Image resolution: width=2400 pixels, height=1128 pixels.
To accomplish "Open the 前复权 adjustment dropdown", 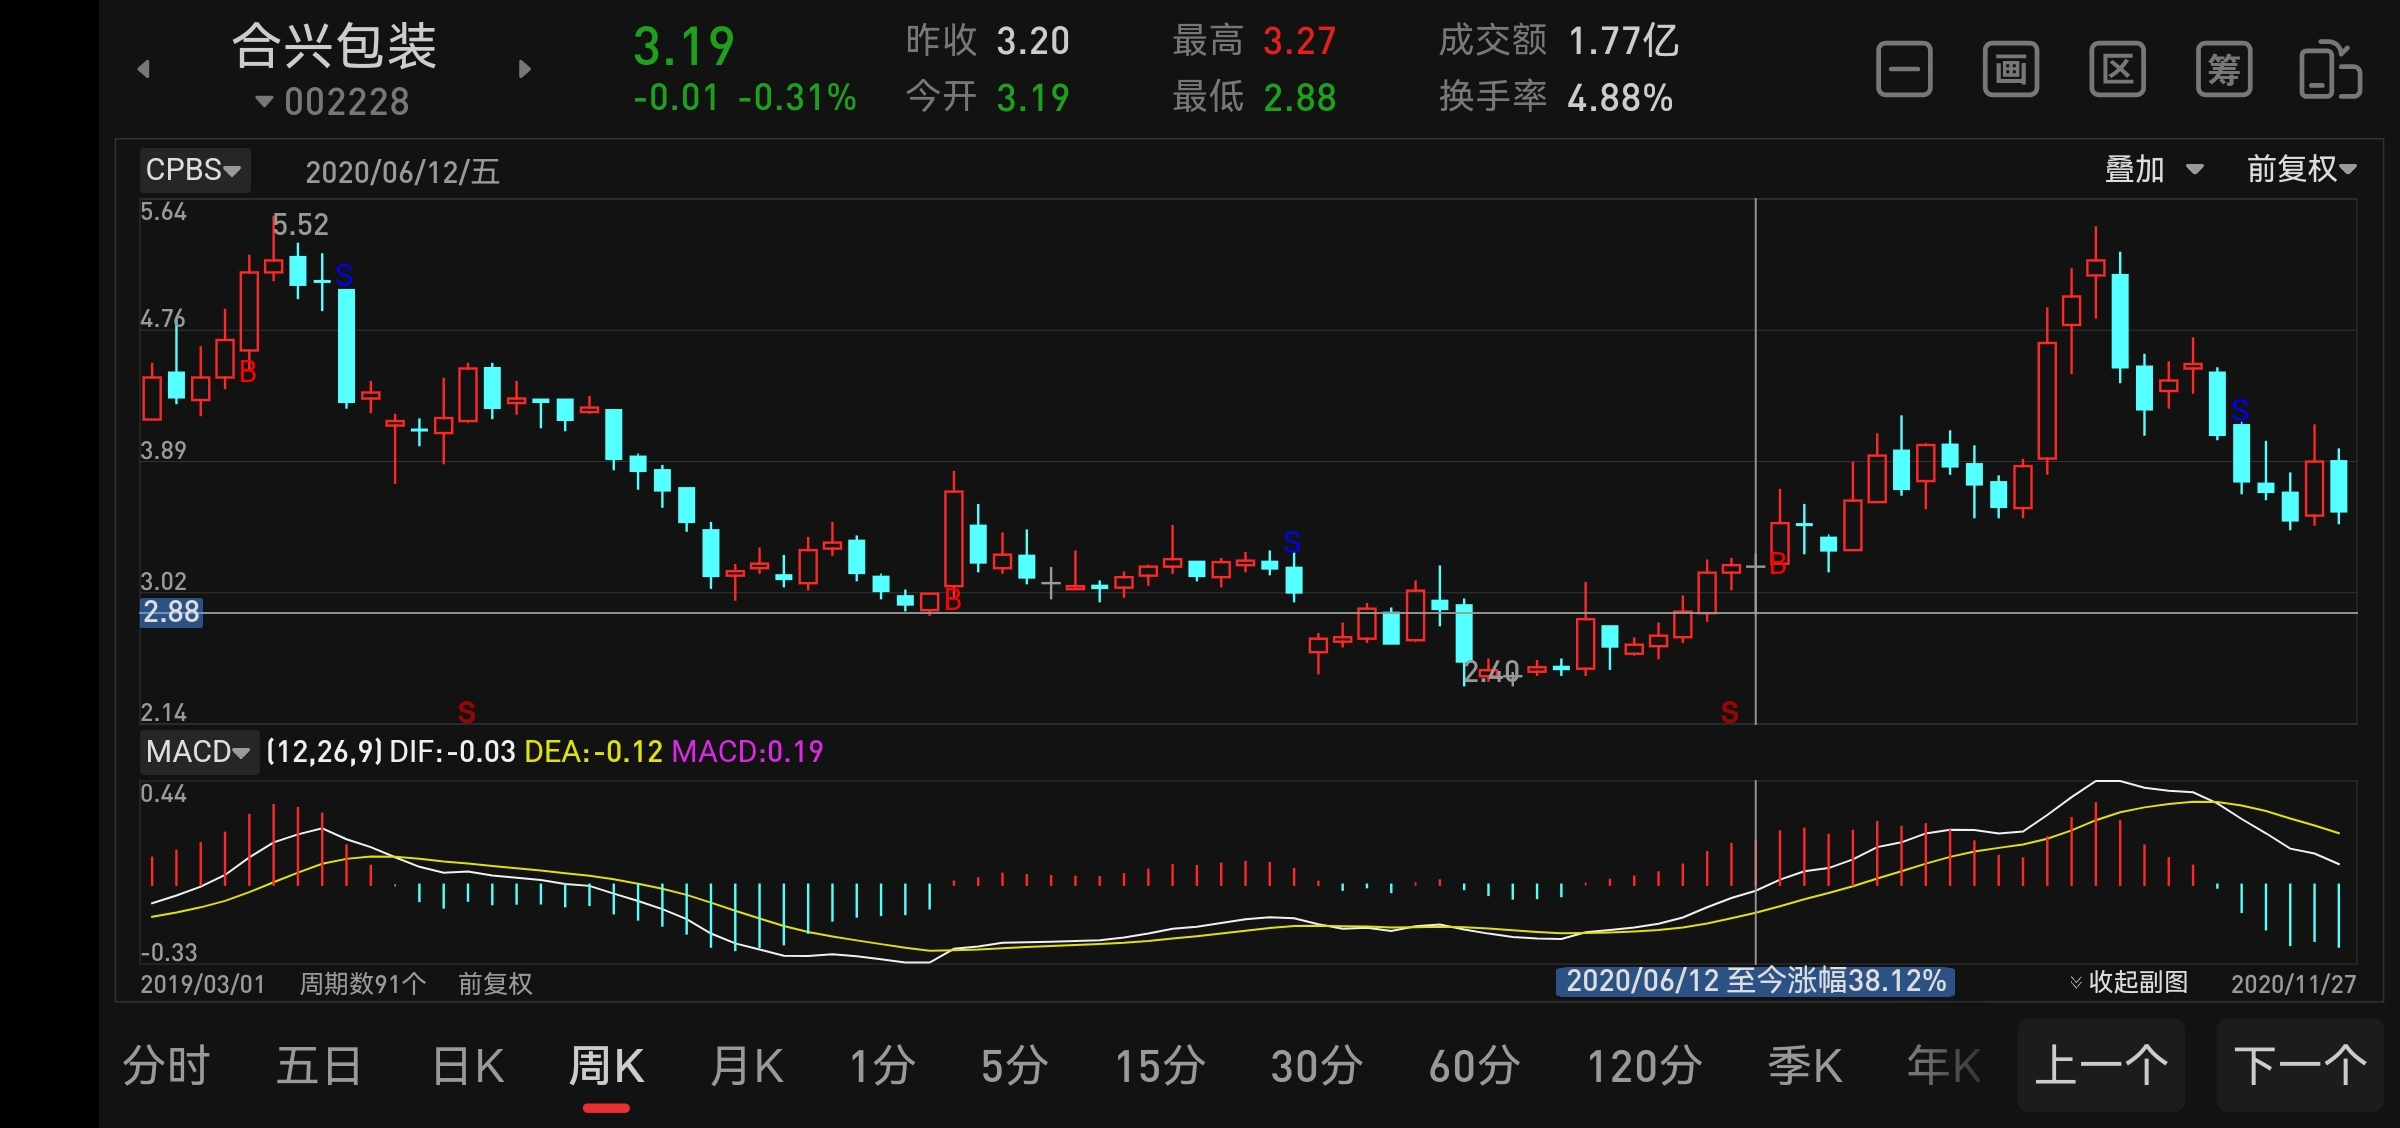I will 2301,170.
